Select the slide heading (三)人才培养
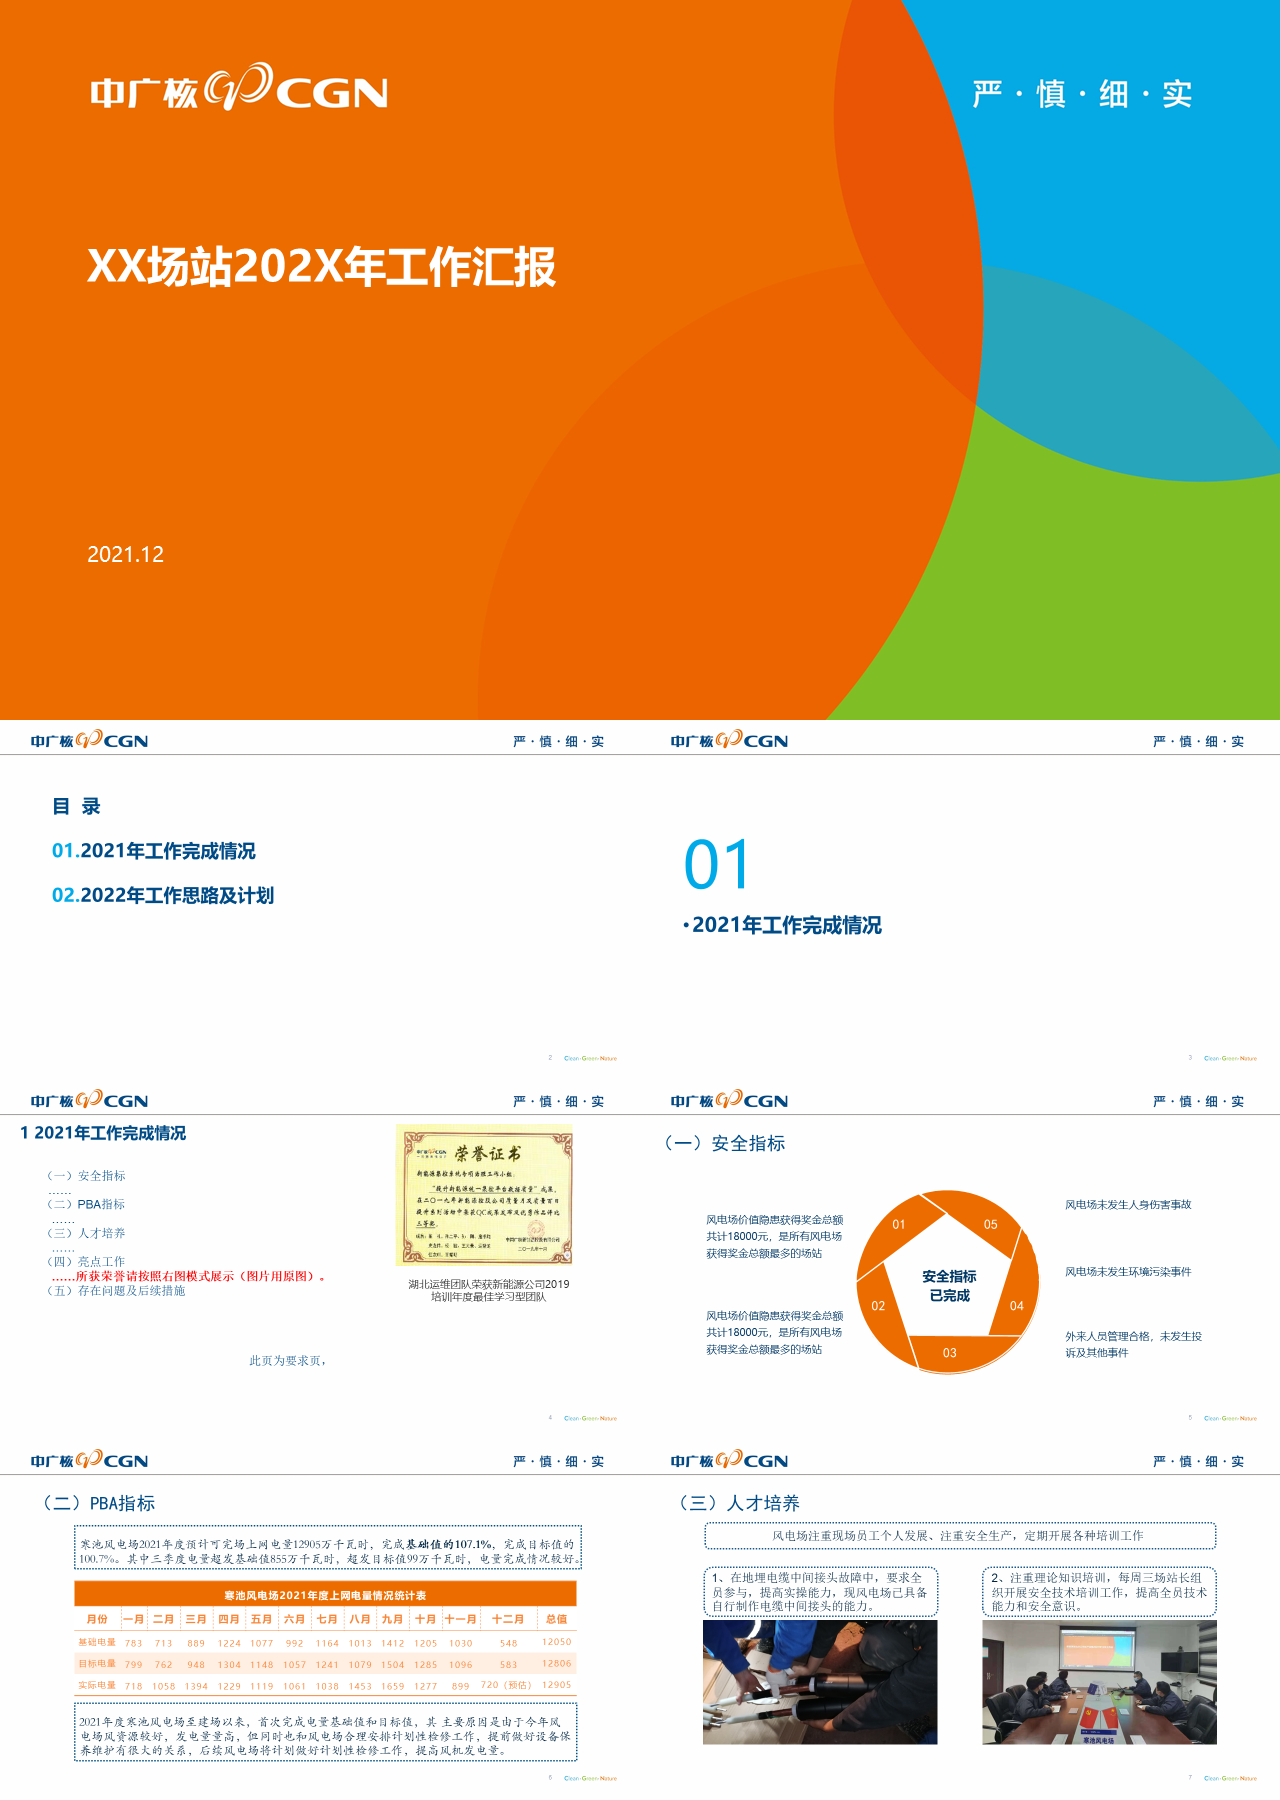 [x=739, y=1503]
